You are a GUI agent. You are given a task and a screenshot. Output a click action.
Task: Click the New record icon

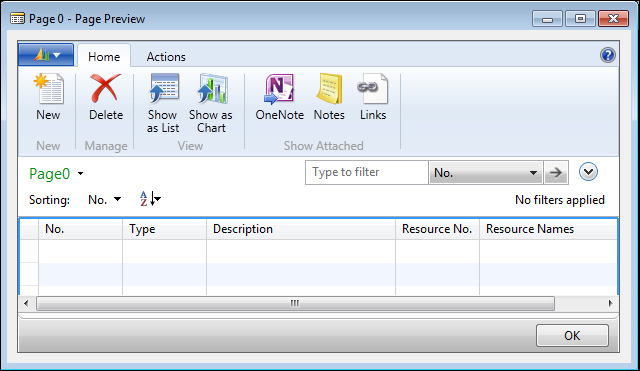coord(49,89)
